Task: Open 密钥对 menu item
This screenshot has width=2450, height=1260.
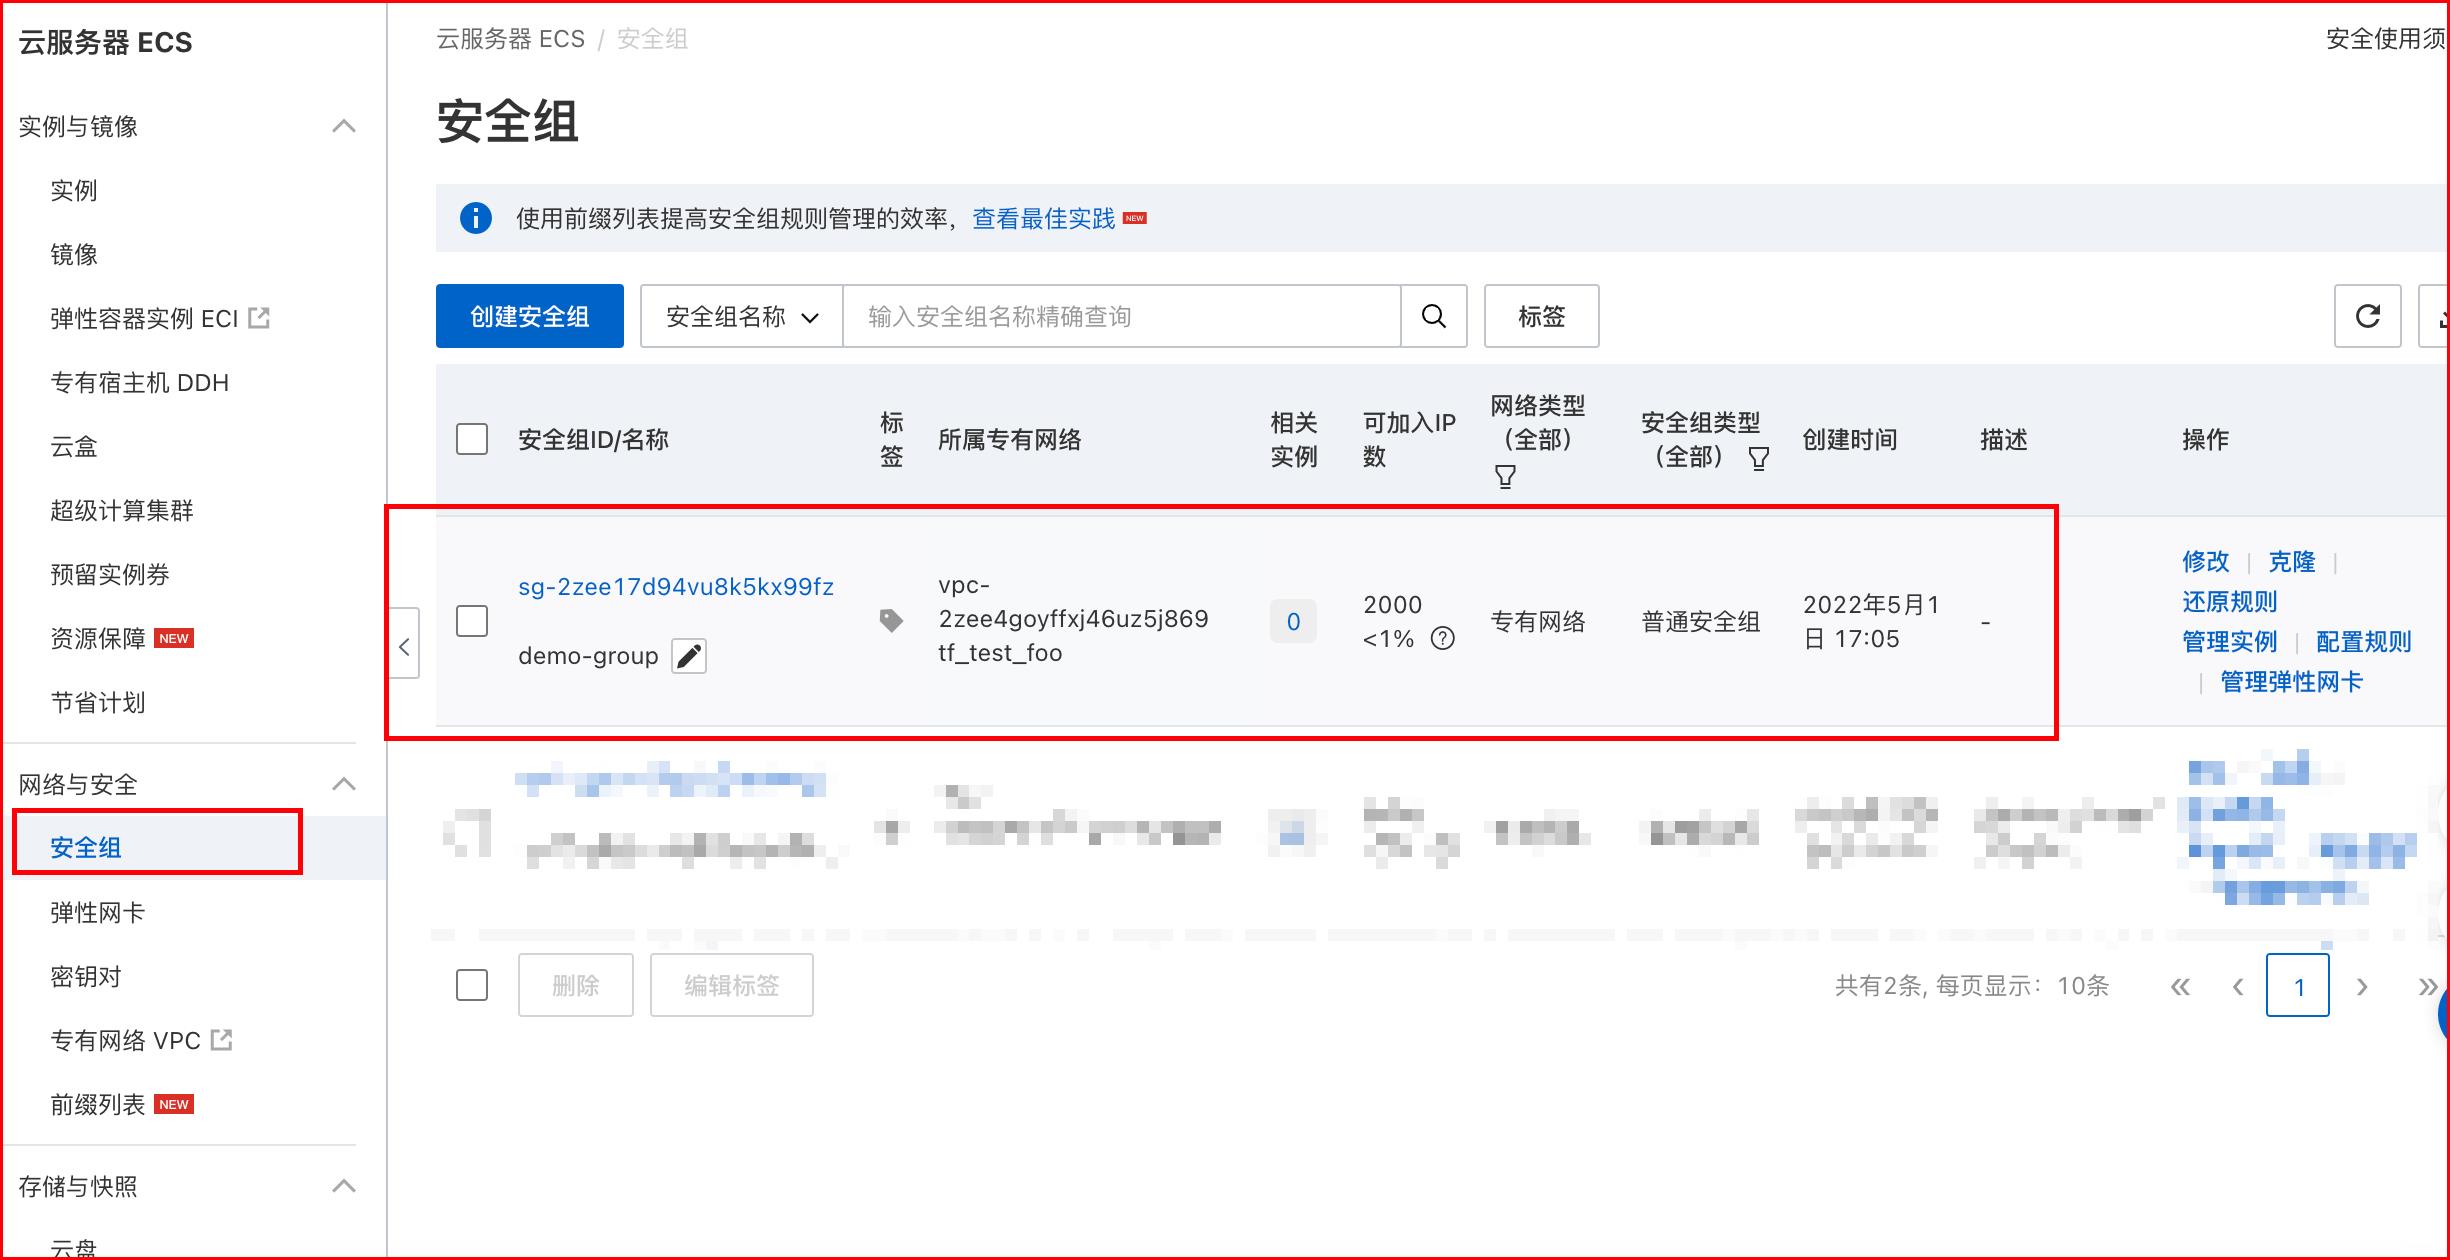Action: click(x=86, y=976)
